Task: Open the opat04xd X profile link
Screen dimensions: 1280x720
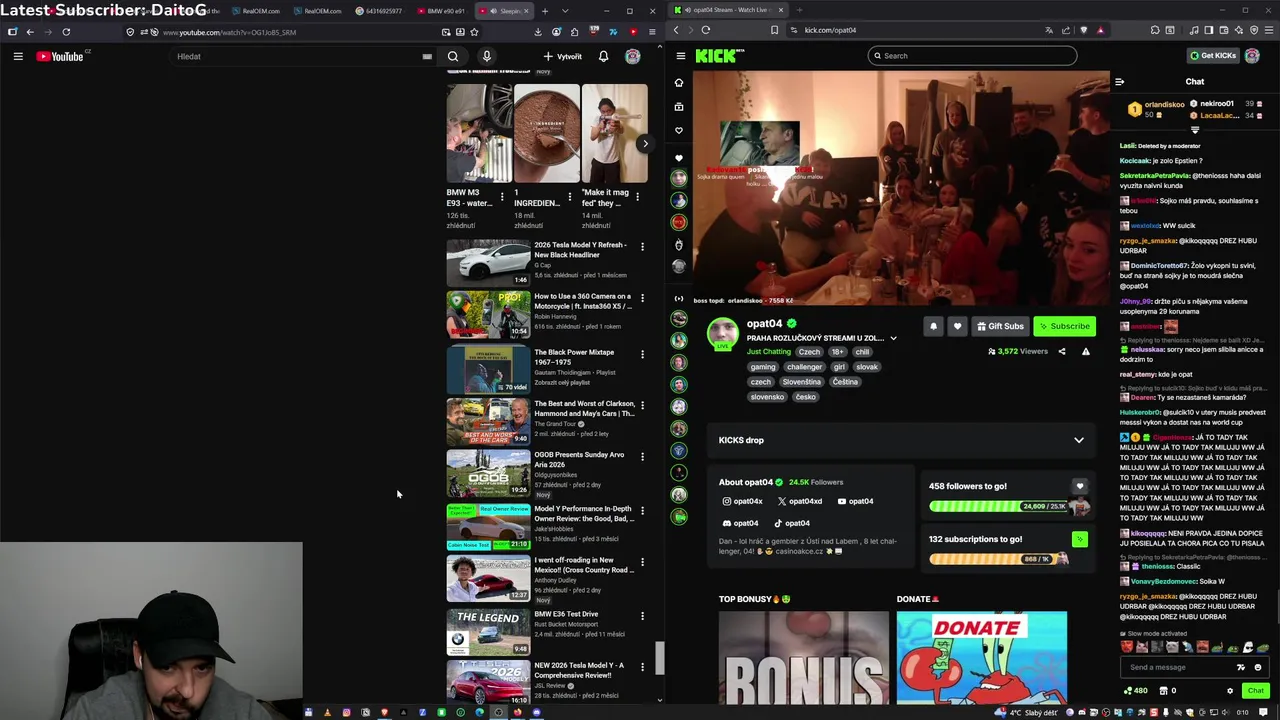Action: (x=800, y=501)
